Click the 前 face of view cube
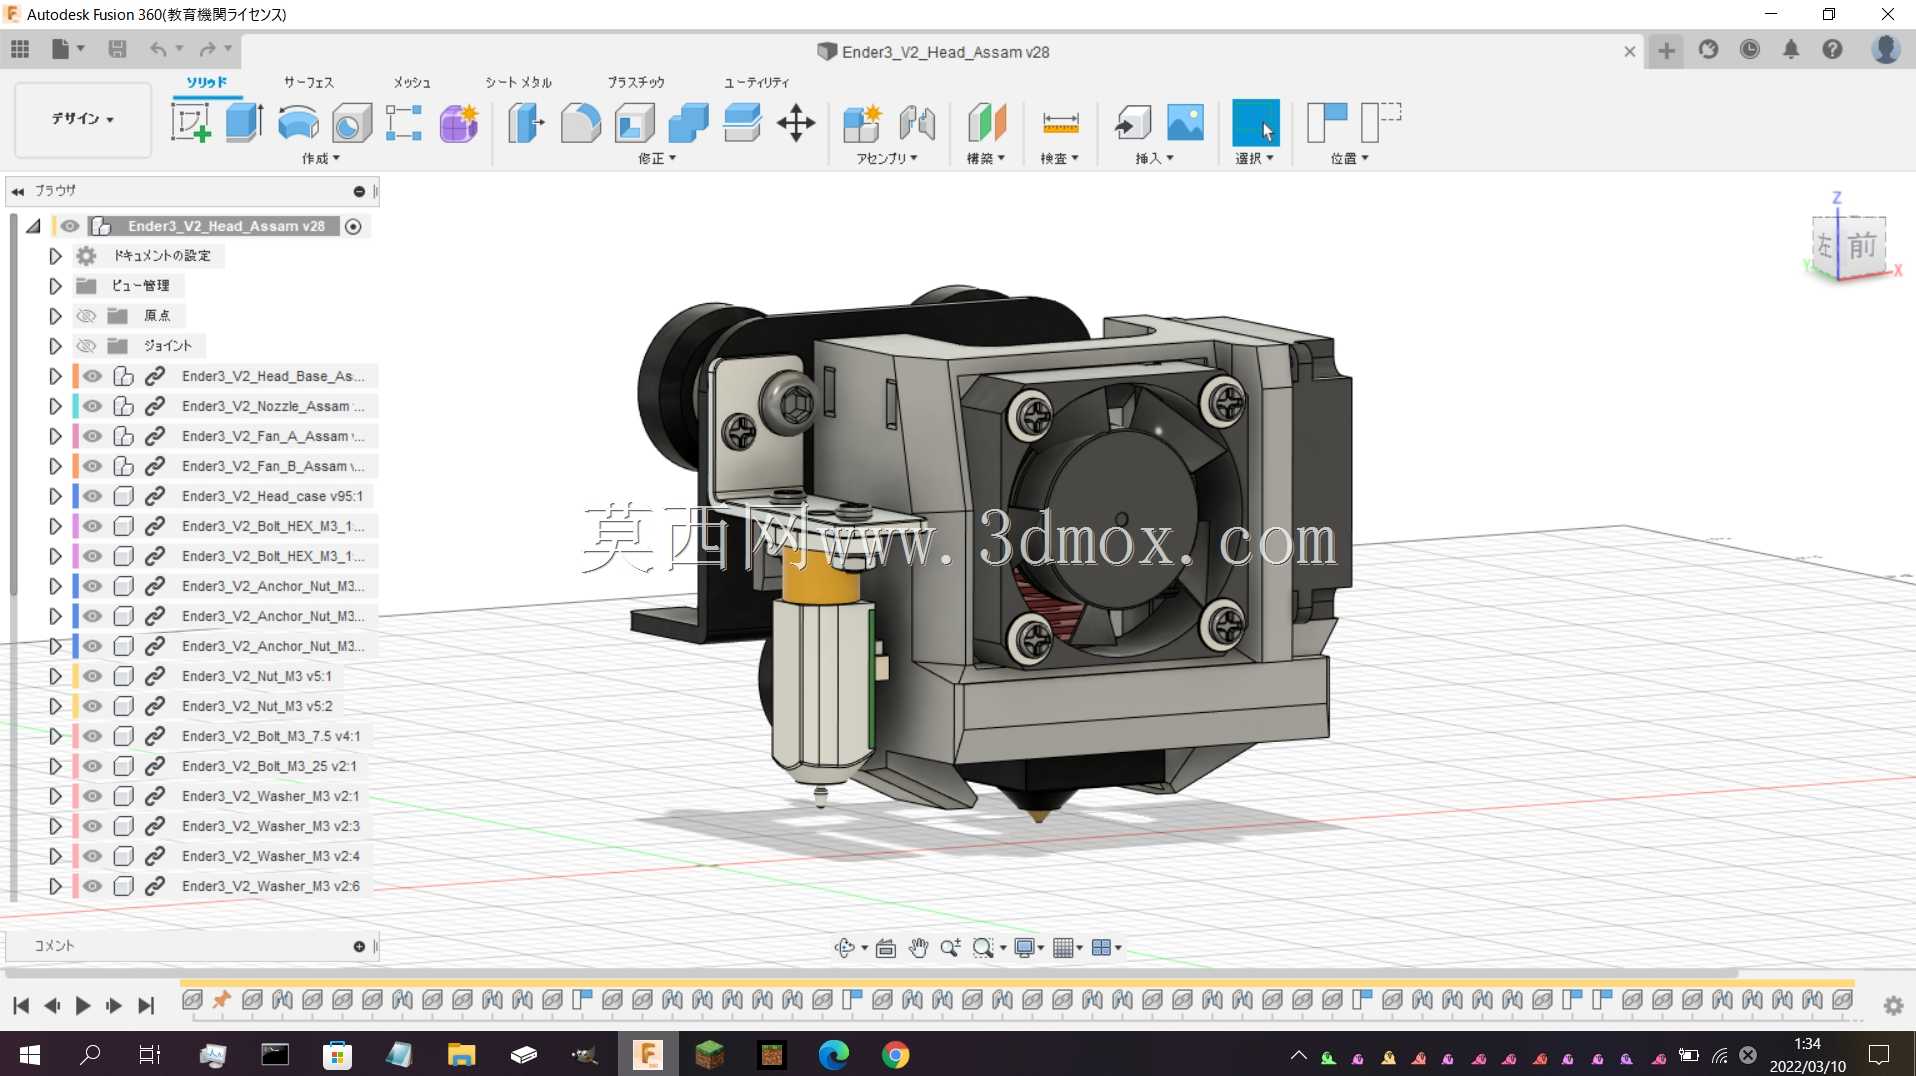Screen dimensions: 1916x1076 1861,245
